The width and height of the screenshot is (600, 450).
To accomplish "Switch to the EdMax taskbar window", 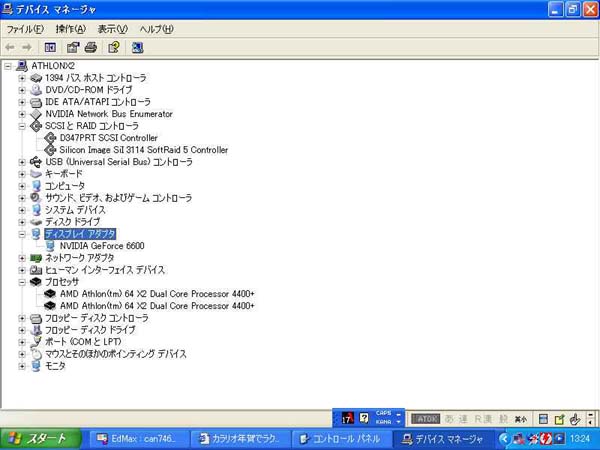I will pyautogui.click(x=139, y=439).
